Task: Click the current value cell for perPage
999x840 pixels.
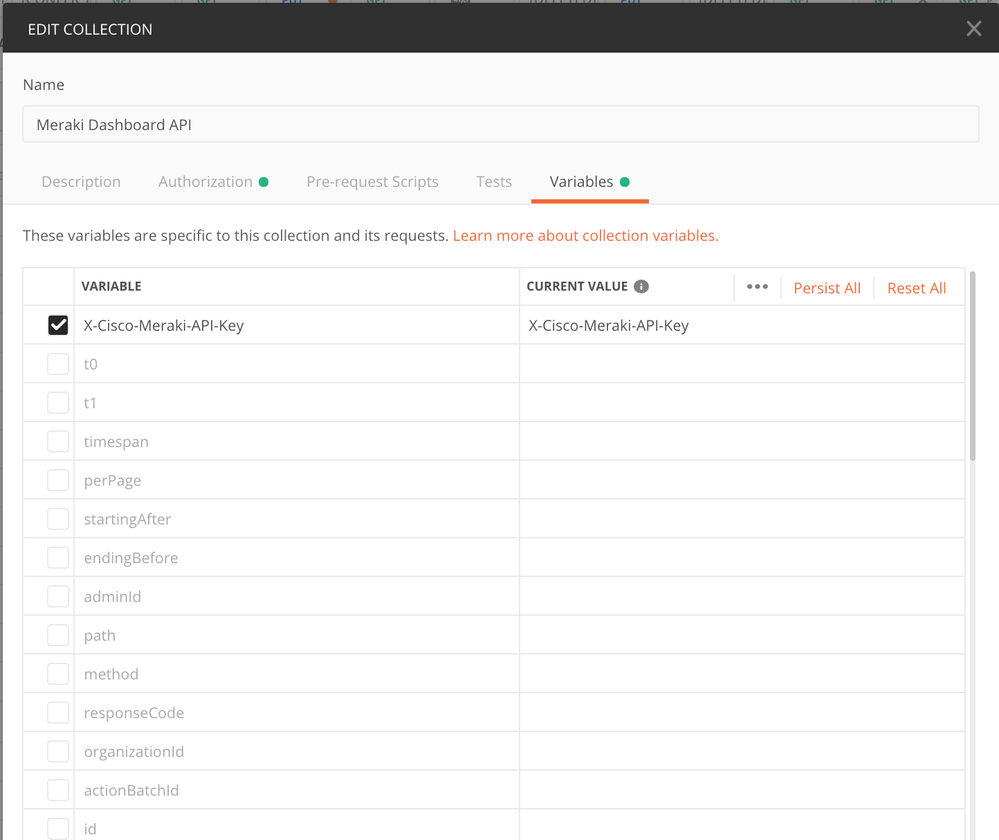Action: [742, 480]
